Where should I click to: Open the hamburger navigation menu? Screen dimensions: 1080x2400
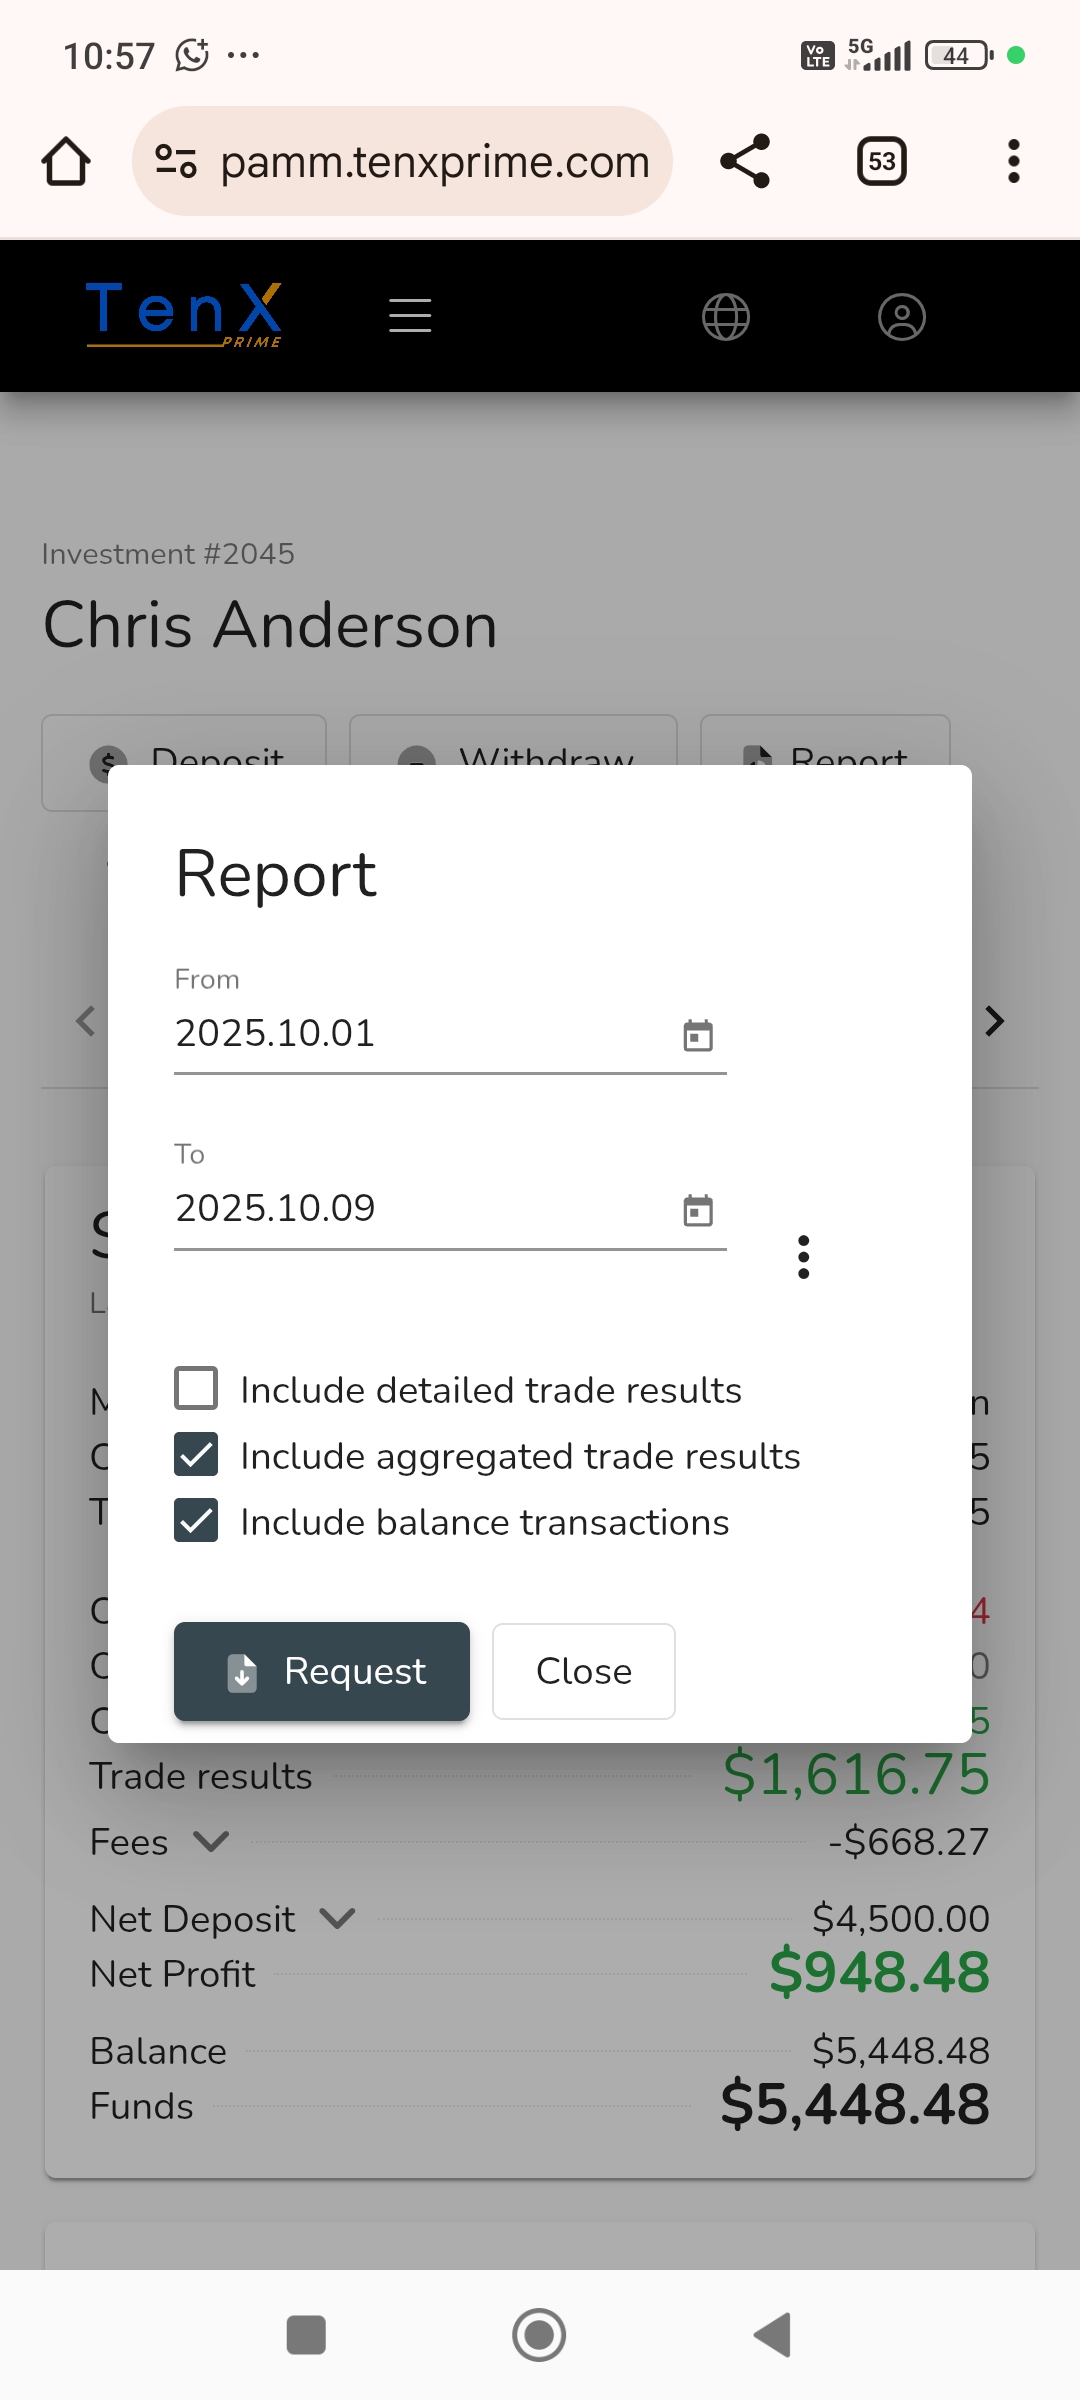pos(410,316)
